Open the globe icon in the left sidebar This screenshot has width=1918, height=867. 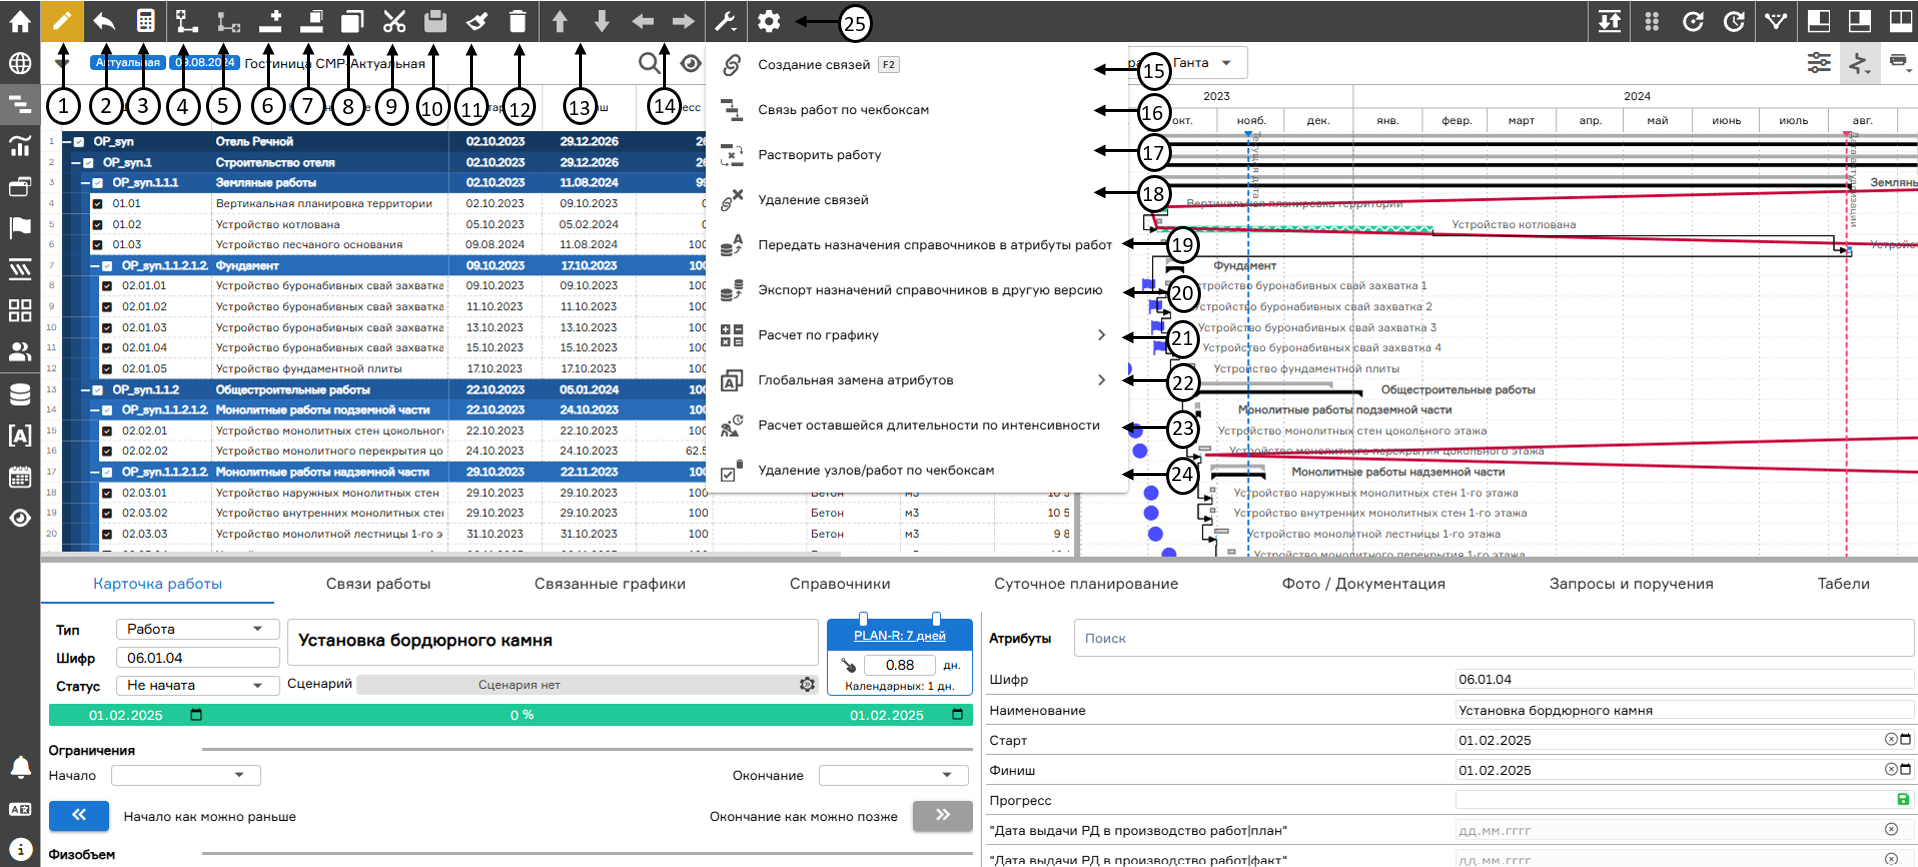(20, 64)
